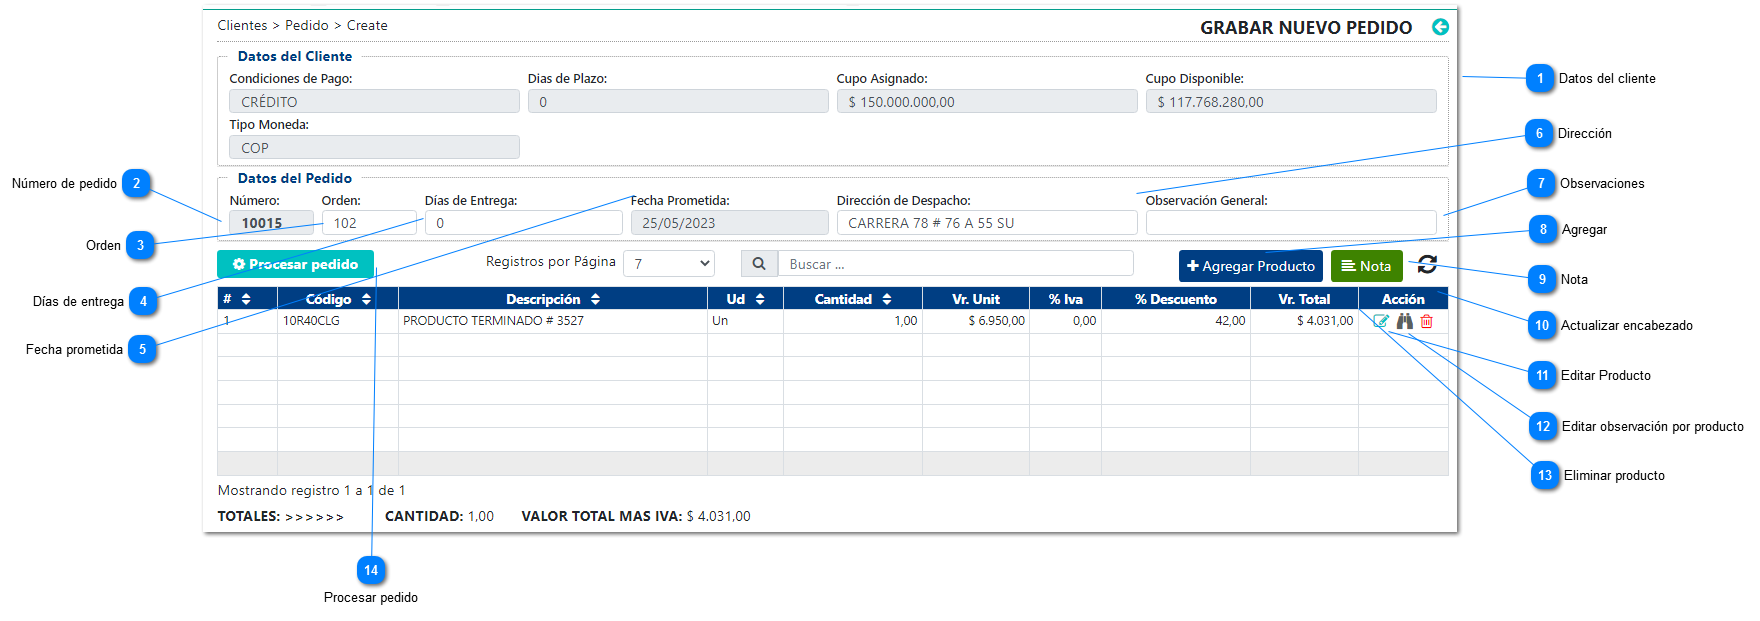The width and height of the screenshot is (1760, 621).
Task: Open product observation binoculars icon
Action: coord(1405,321)
